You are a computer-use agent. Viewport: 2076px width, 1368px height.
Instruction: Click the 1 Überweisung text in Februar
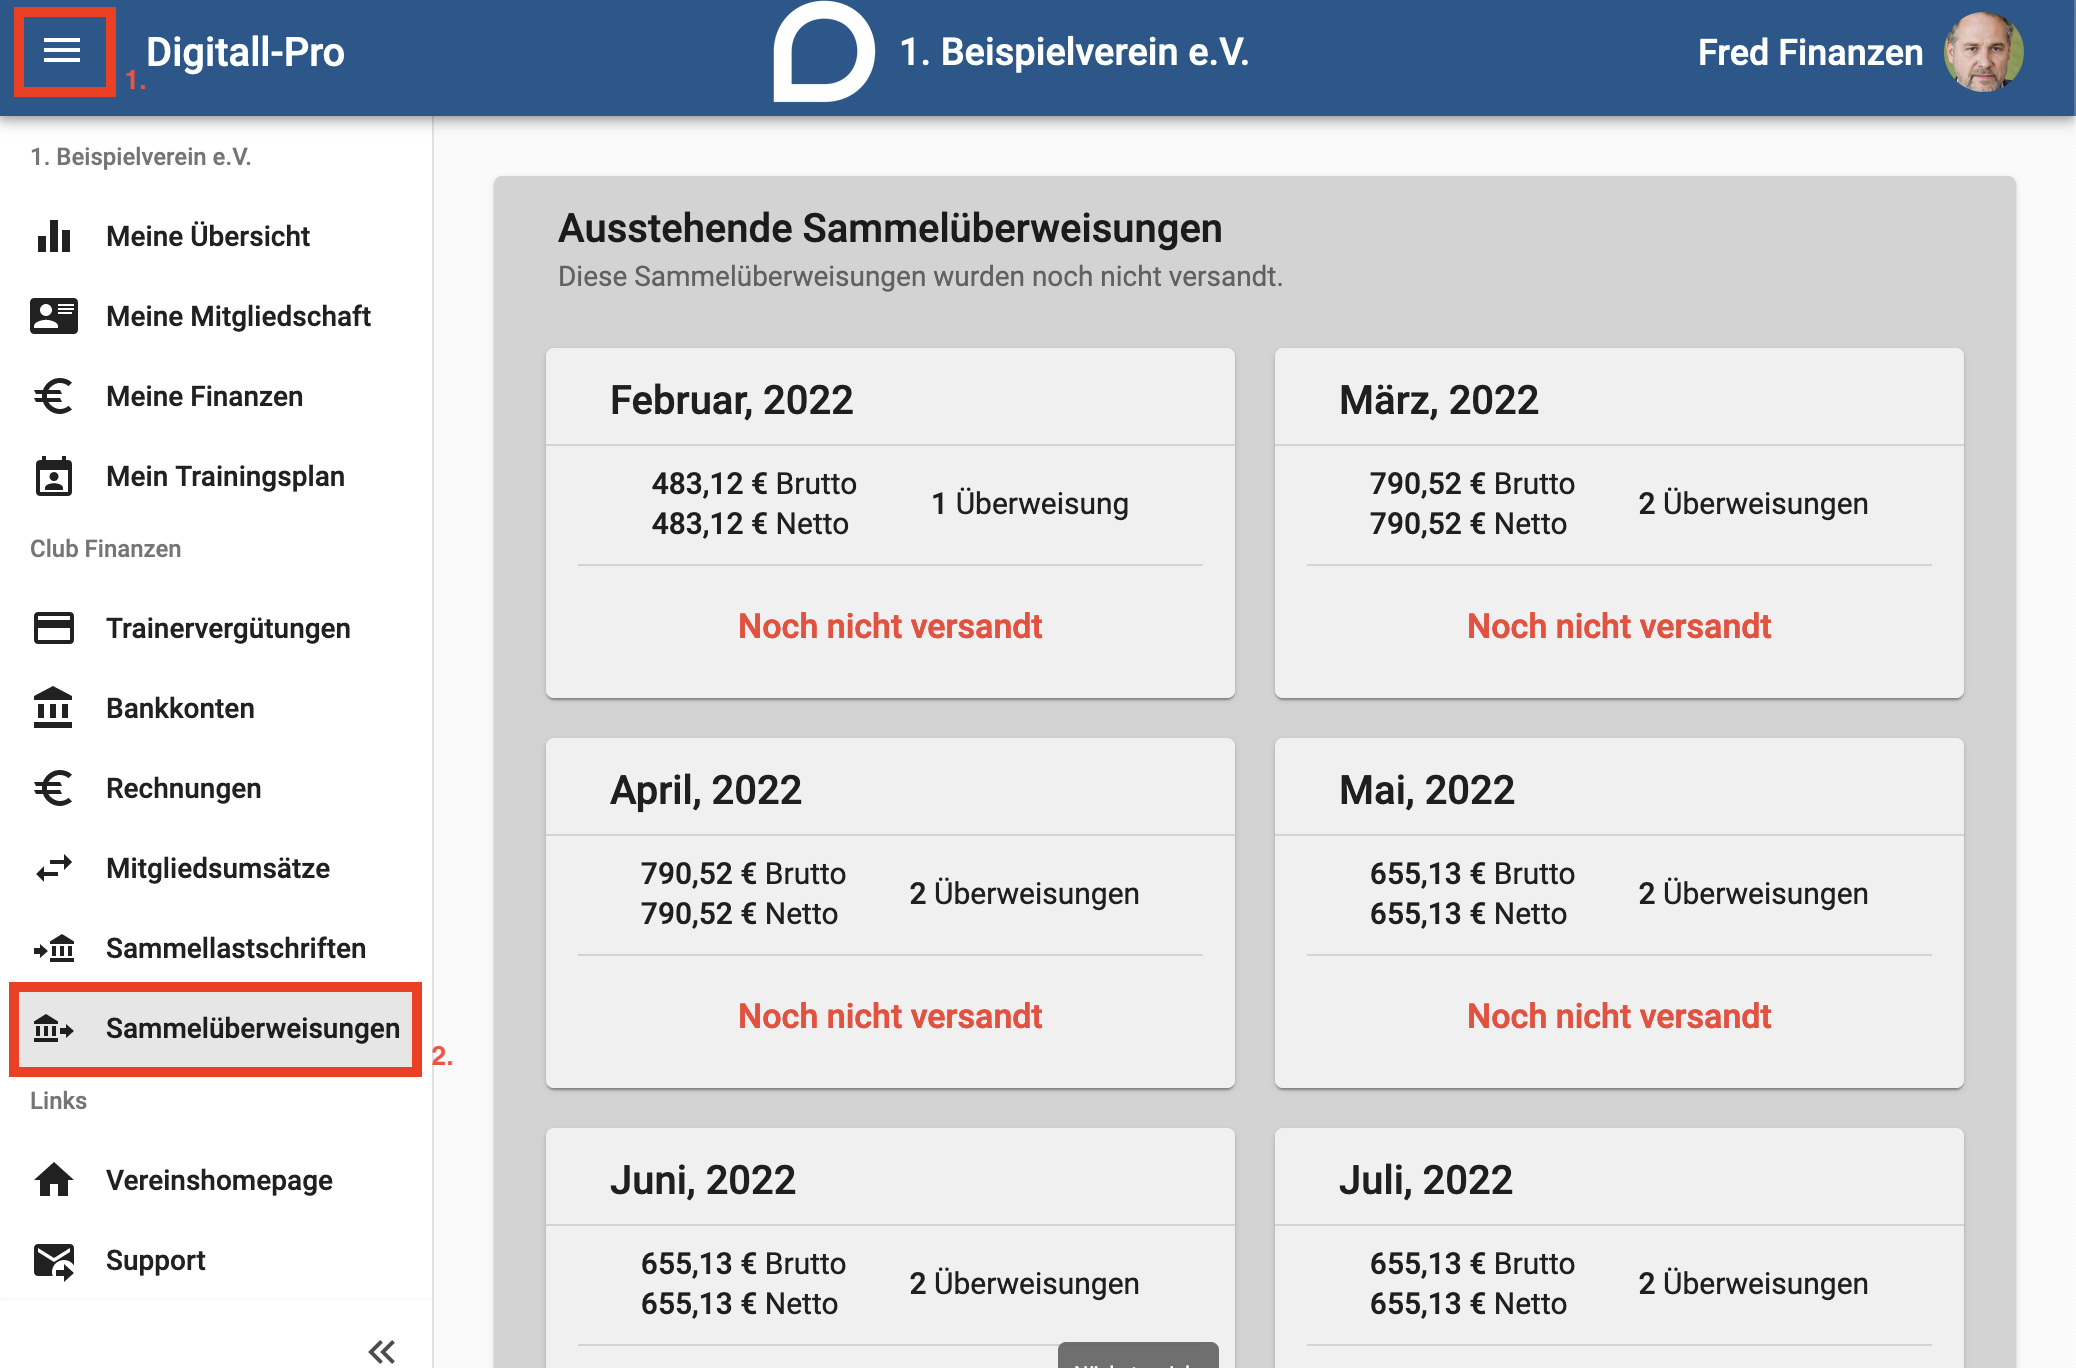click(1030, 503)
